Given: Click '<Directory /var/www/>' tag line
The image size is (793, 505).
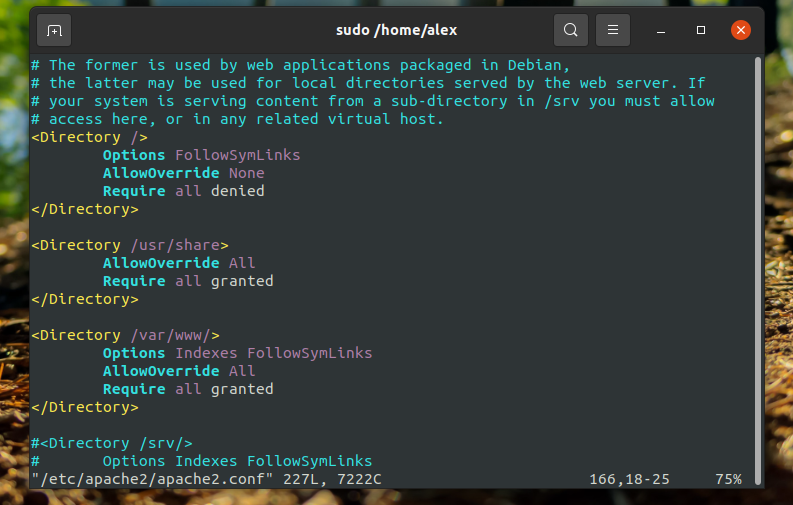Looking at the screenshot, I should (x=125, y=335).
